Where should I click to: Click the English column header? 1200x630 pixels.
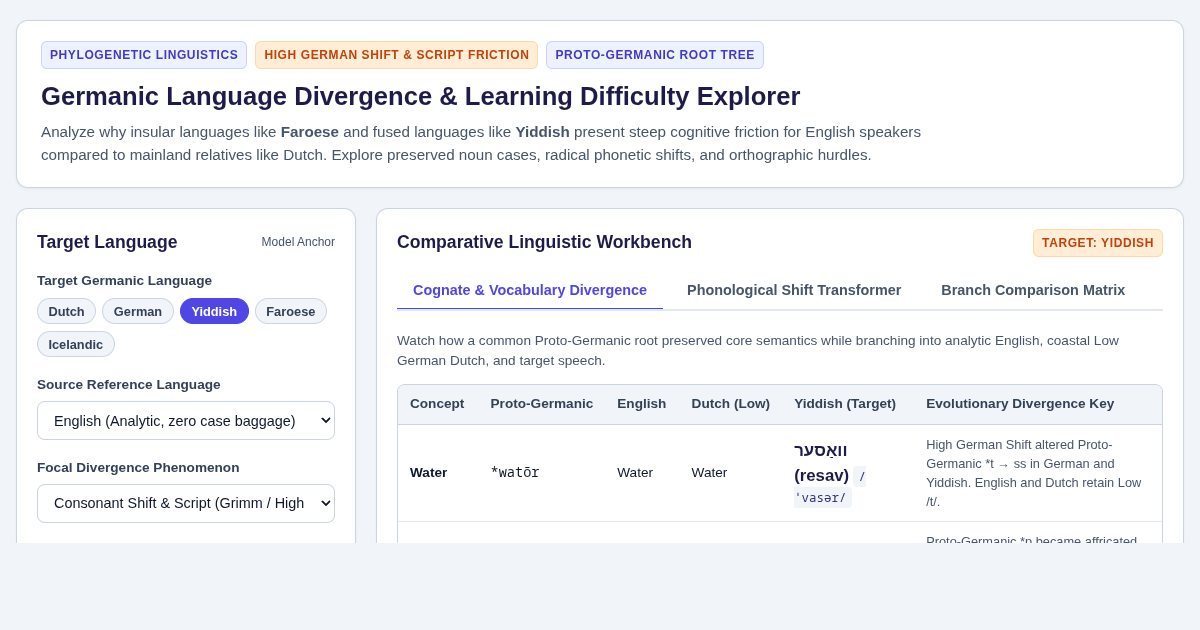(x=642, y=404)
